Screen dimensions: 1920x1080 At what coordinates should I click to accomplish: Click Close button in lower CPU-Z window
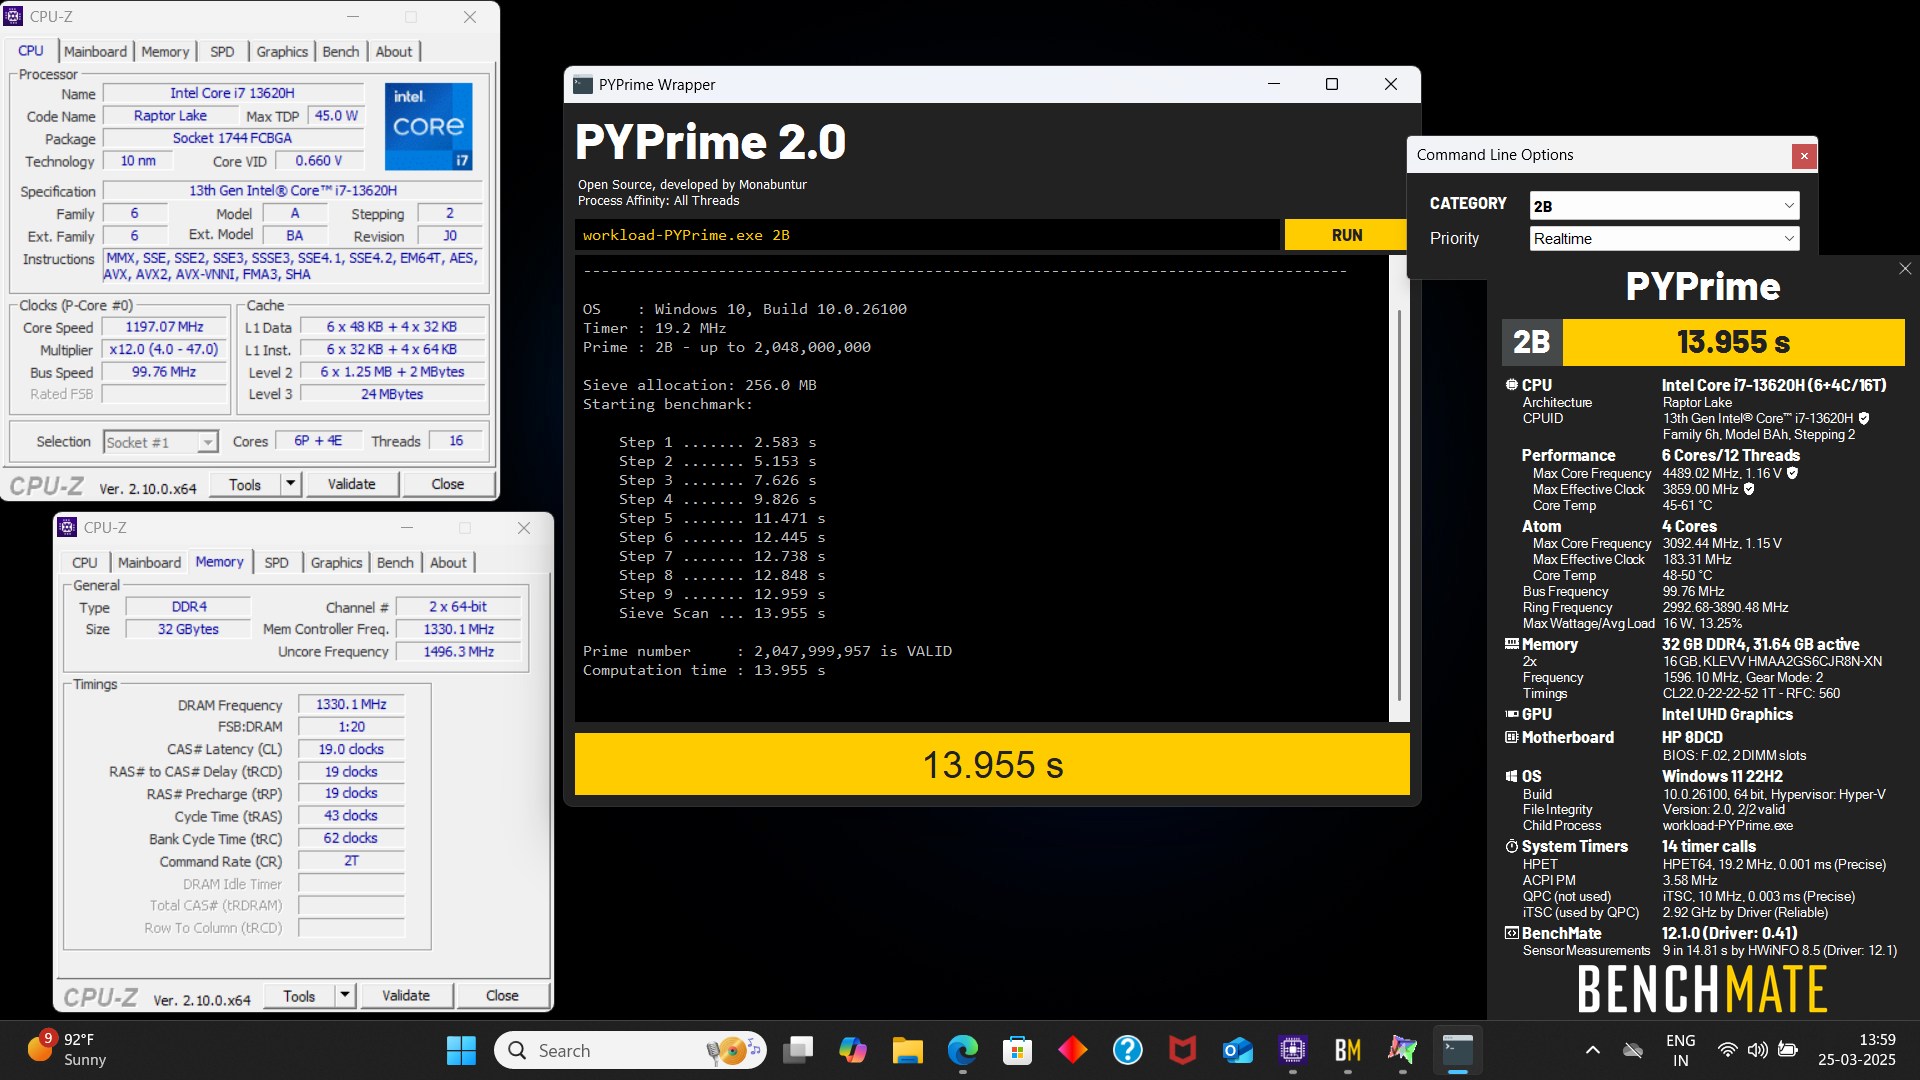(x=502, y=996)
